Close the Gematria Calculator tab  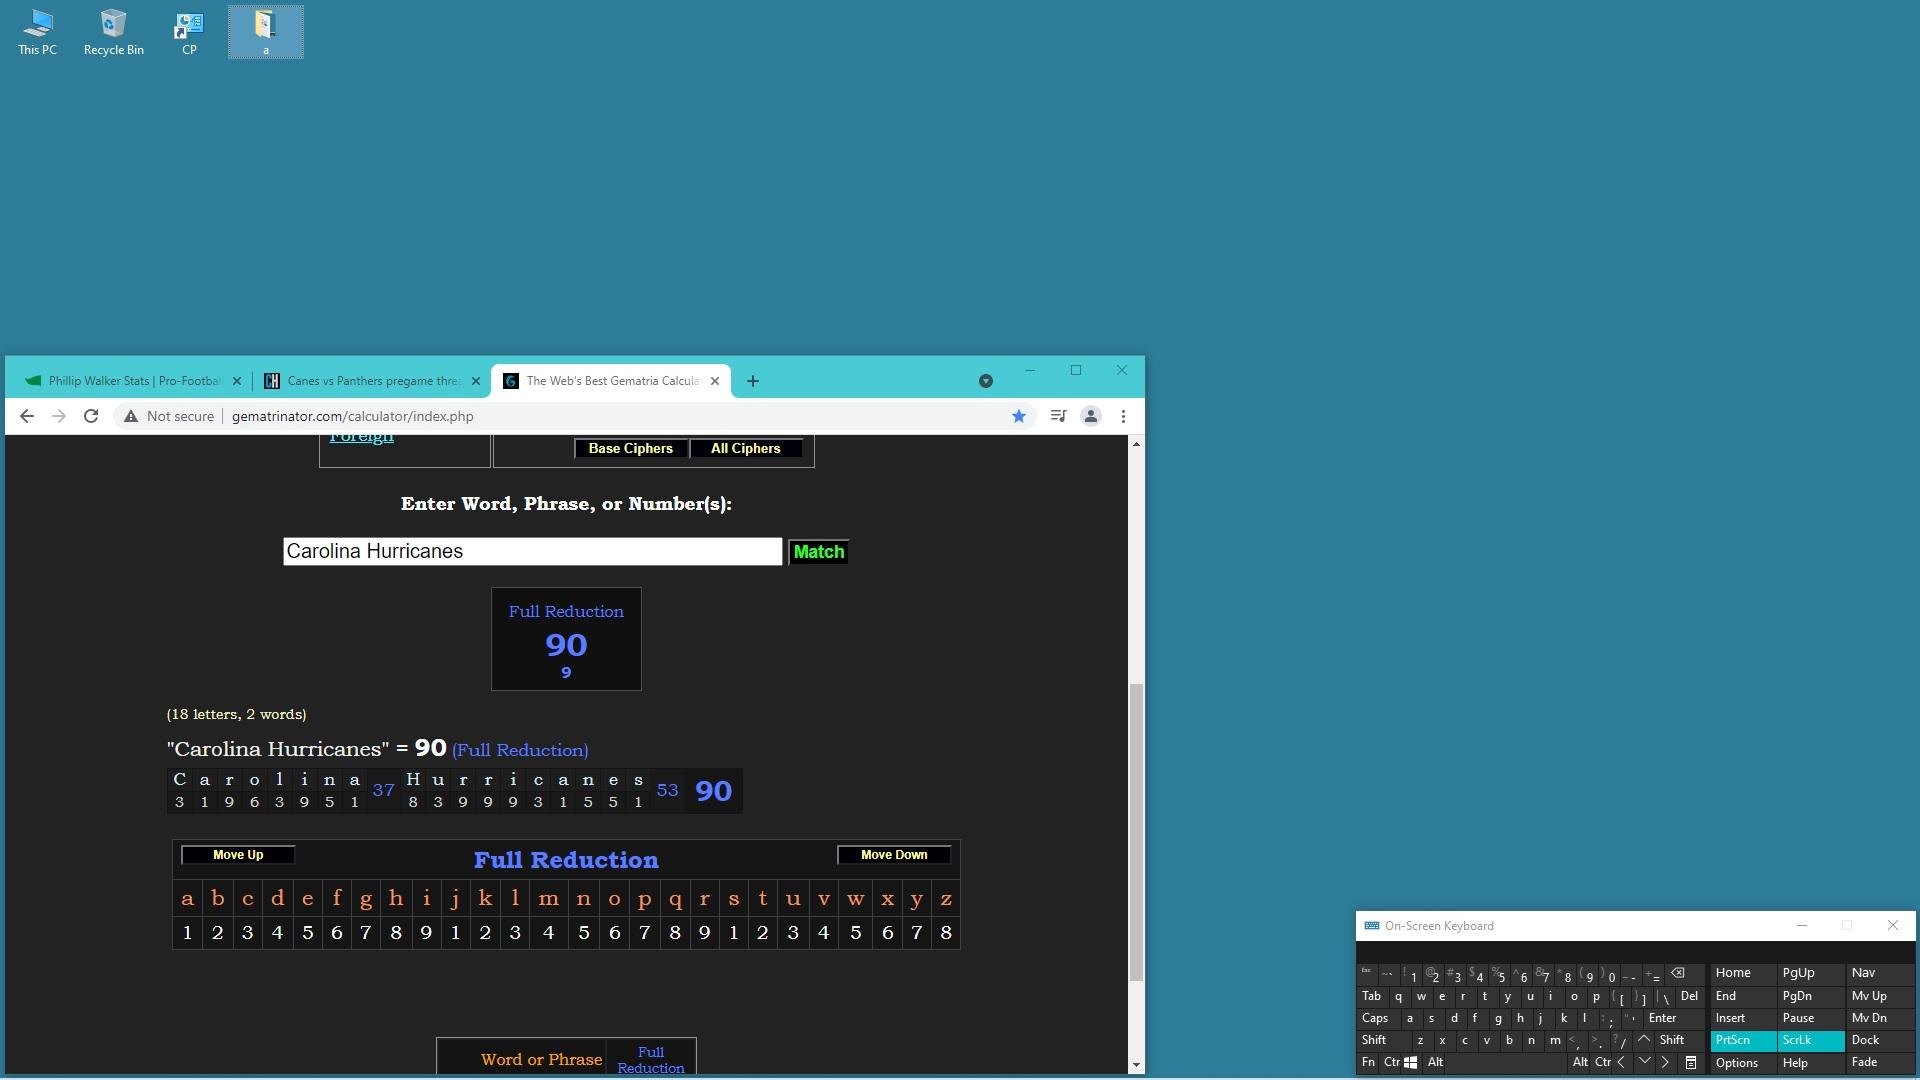(715, 381)
